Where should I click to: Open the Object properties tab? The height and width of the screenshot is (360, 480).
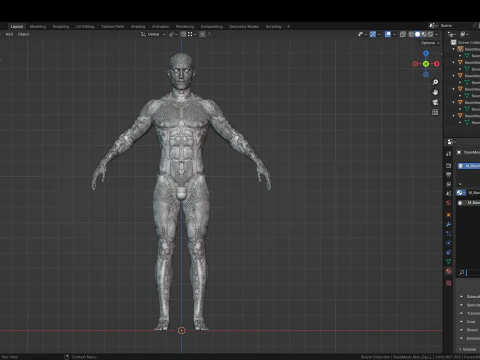click(449, 215)
